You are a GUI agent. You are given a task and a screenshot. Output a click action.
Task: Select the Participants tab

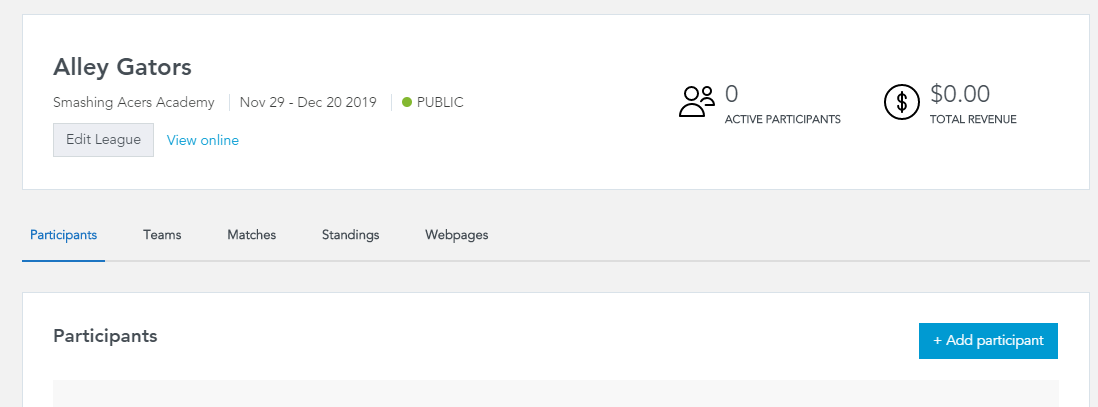coord(63,235)
